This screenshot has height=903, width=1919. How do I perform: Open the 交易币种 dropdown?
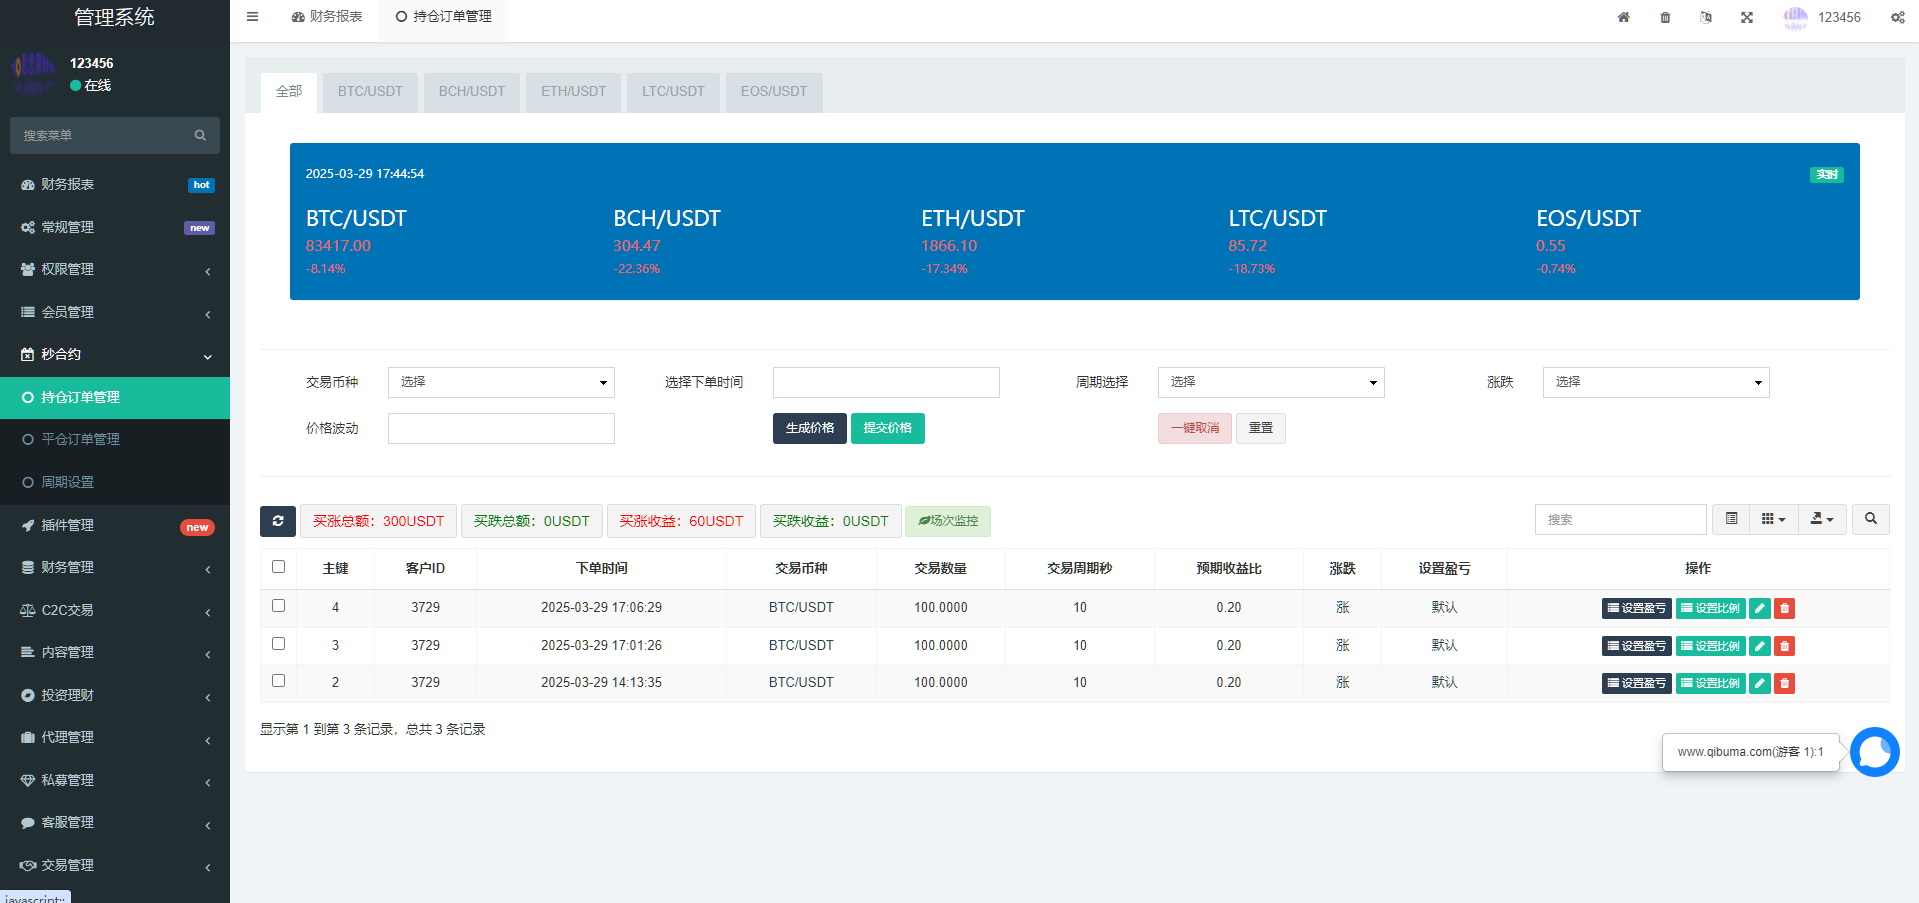point(501,382)
